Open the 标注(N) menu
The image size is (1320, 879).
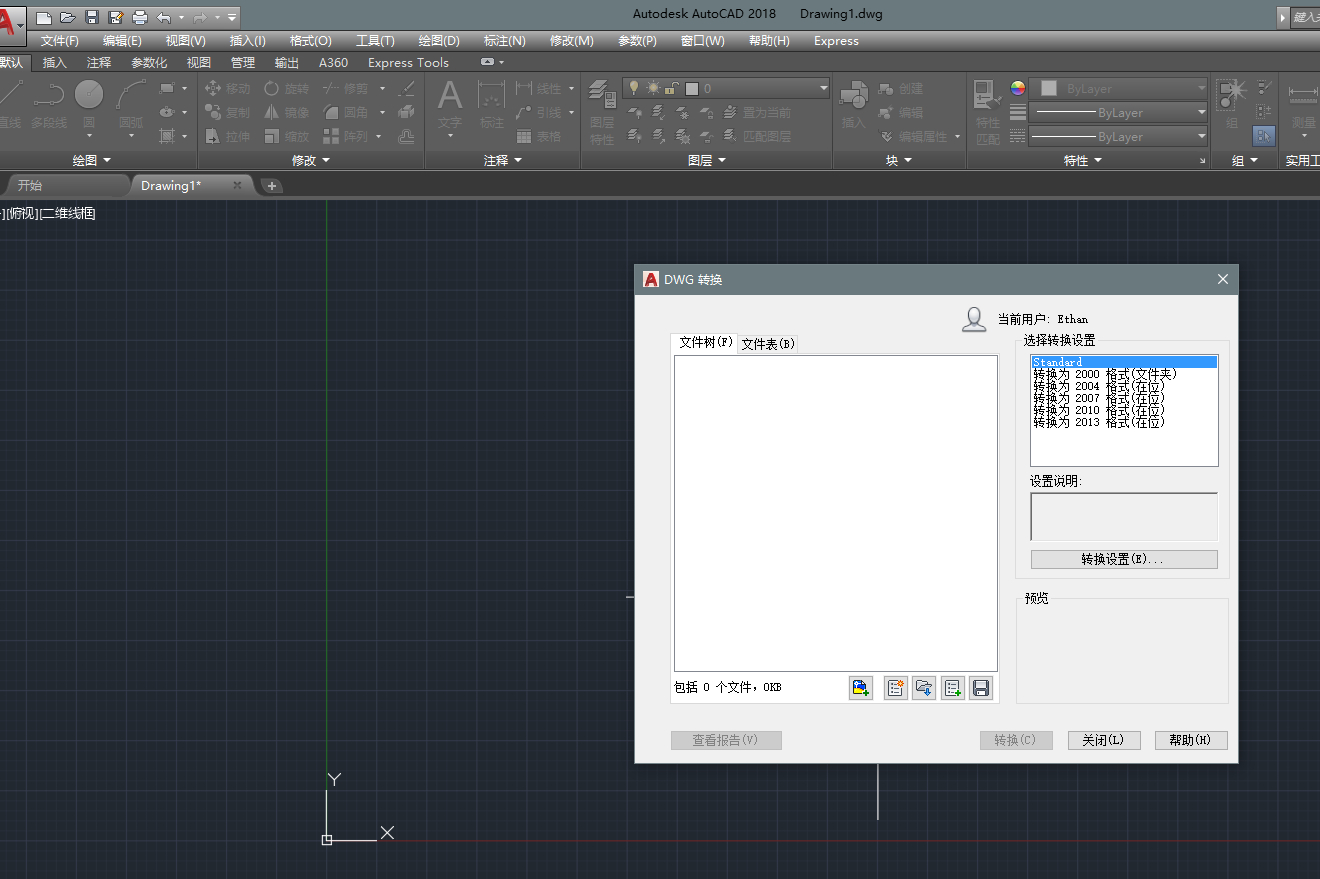(x=504, y=41)
